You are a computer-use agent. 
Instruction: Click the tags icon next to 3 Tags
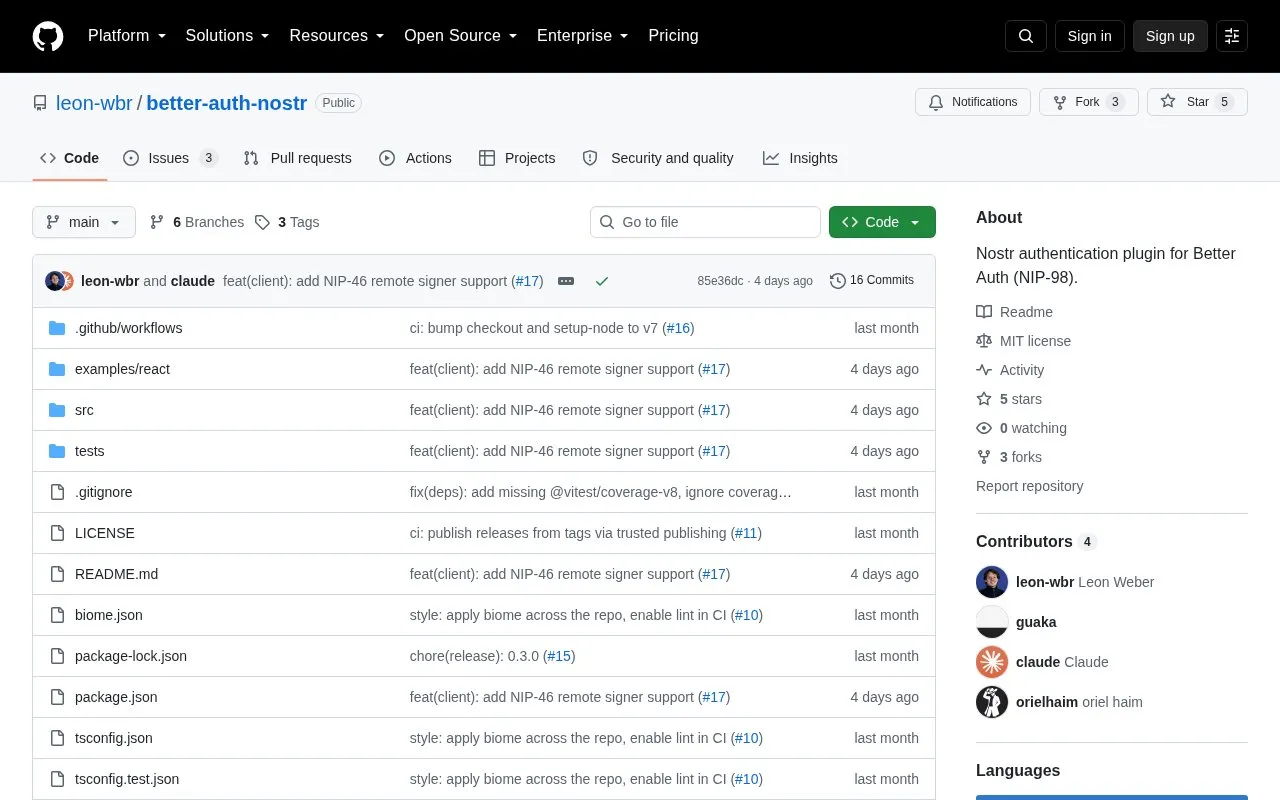tap(262, 222)
